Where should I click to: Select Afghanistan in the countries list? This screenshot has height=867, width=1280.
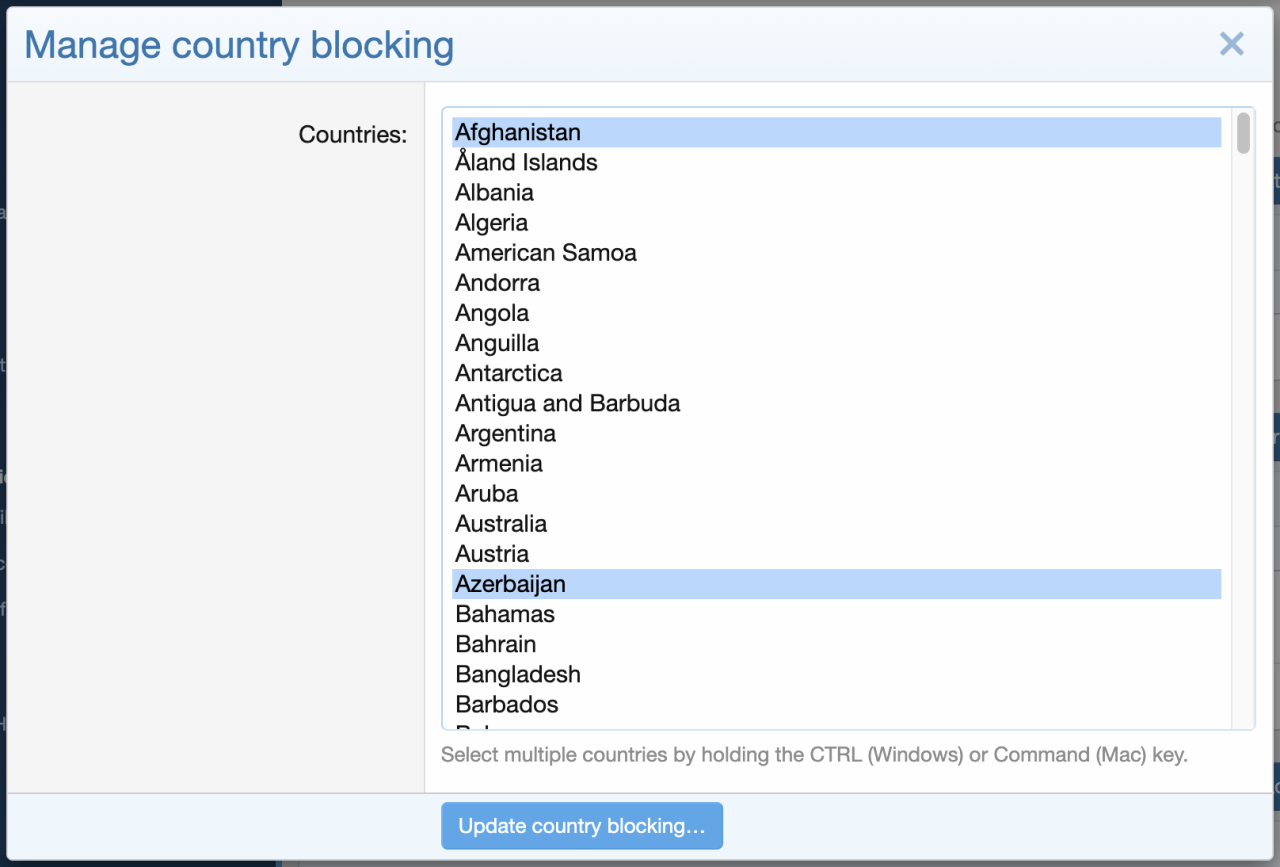tap(518, 132)
